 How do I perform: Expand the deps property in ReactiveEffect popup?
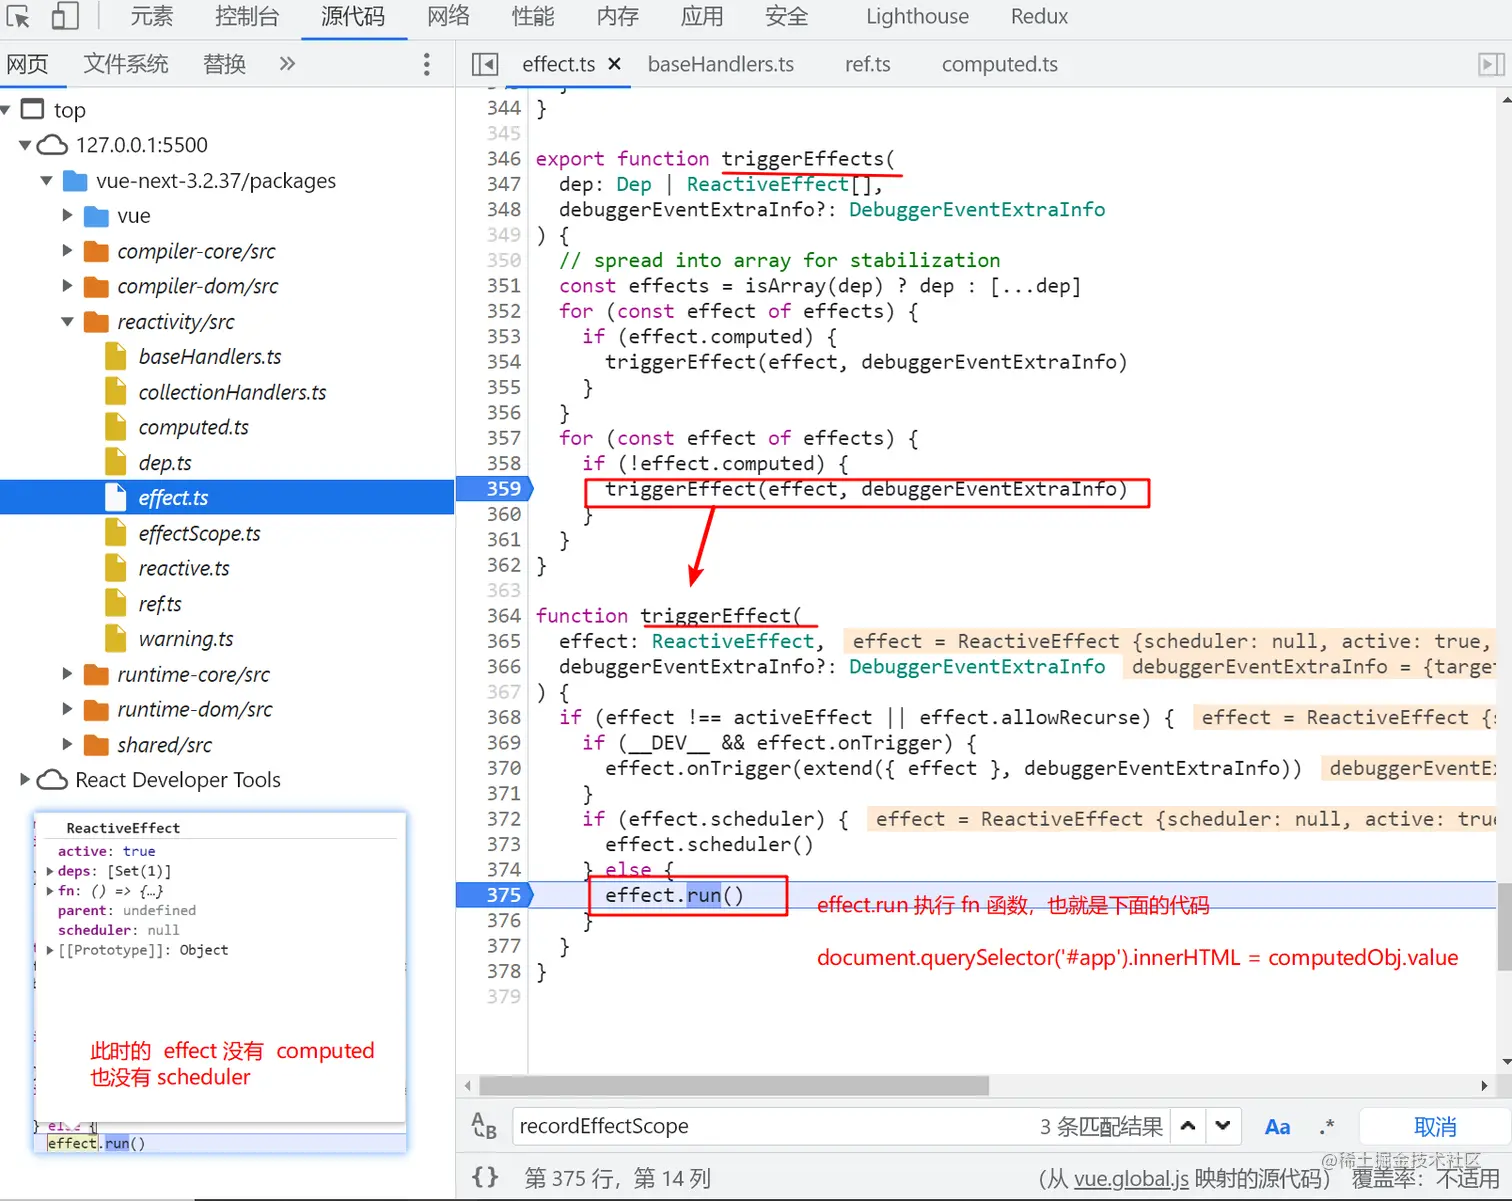50,871
